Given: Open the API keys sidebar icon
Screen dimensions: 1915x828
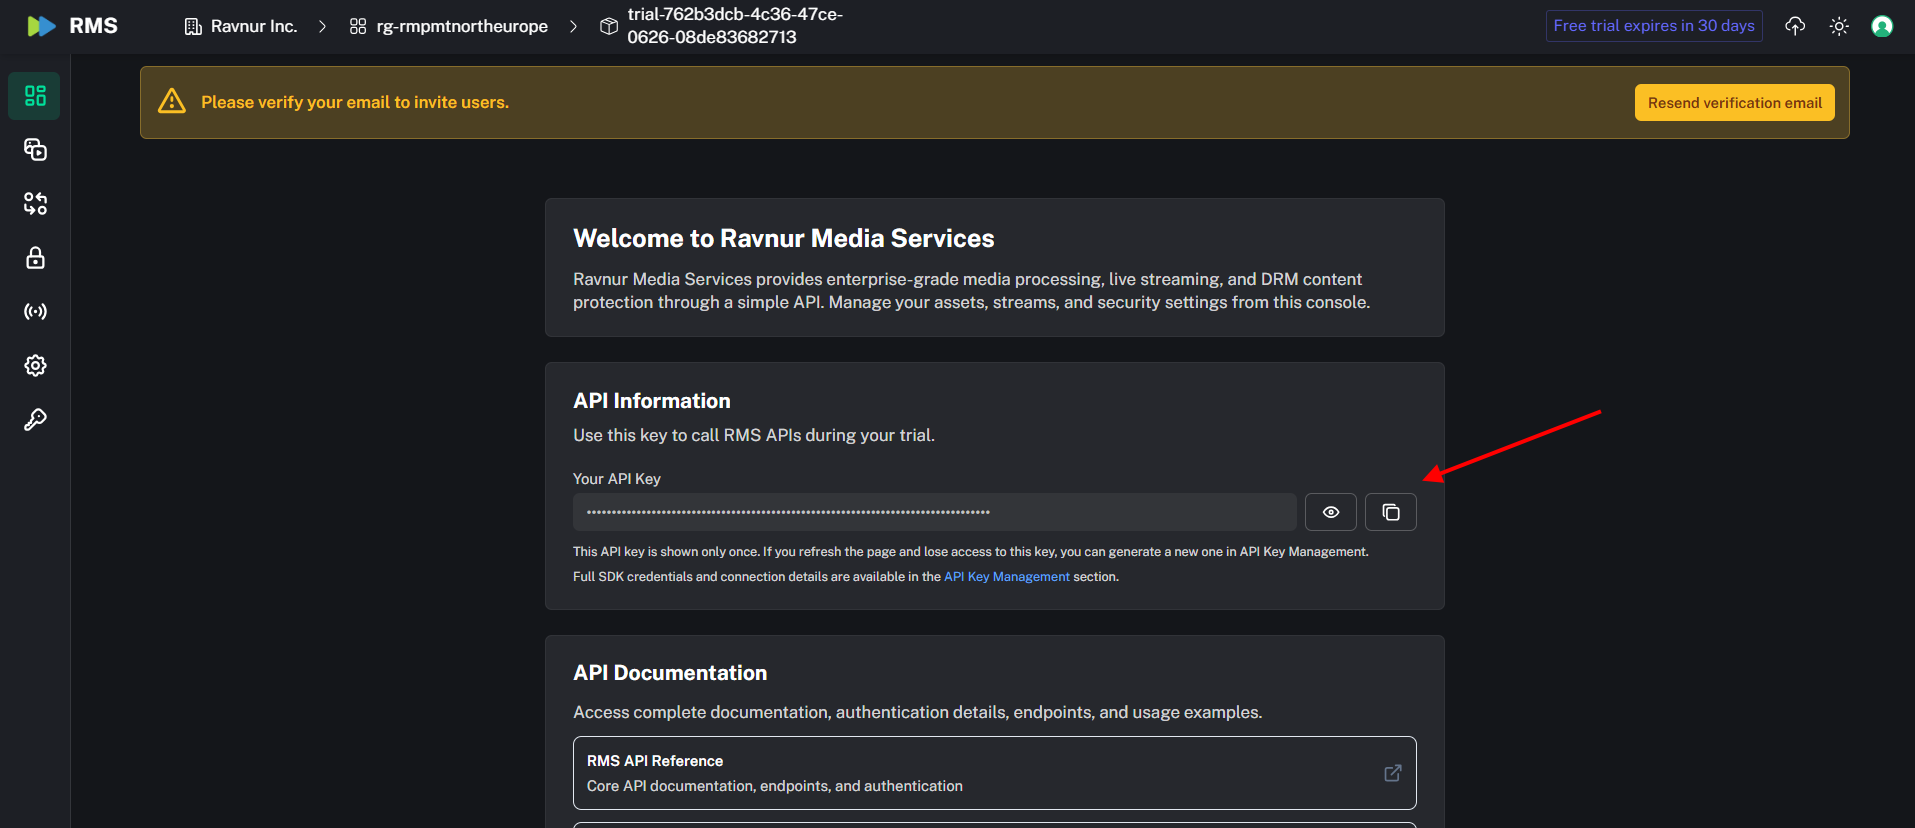Looking at the screenshot, I should click(35, 420).
